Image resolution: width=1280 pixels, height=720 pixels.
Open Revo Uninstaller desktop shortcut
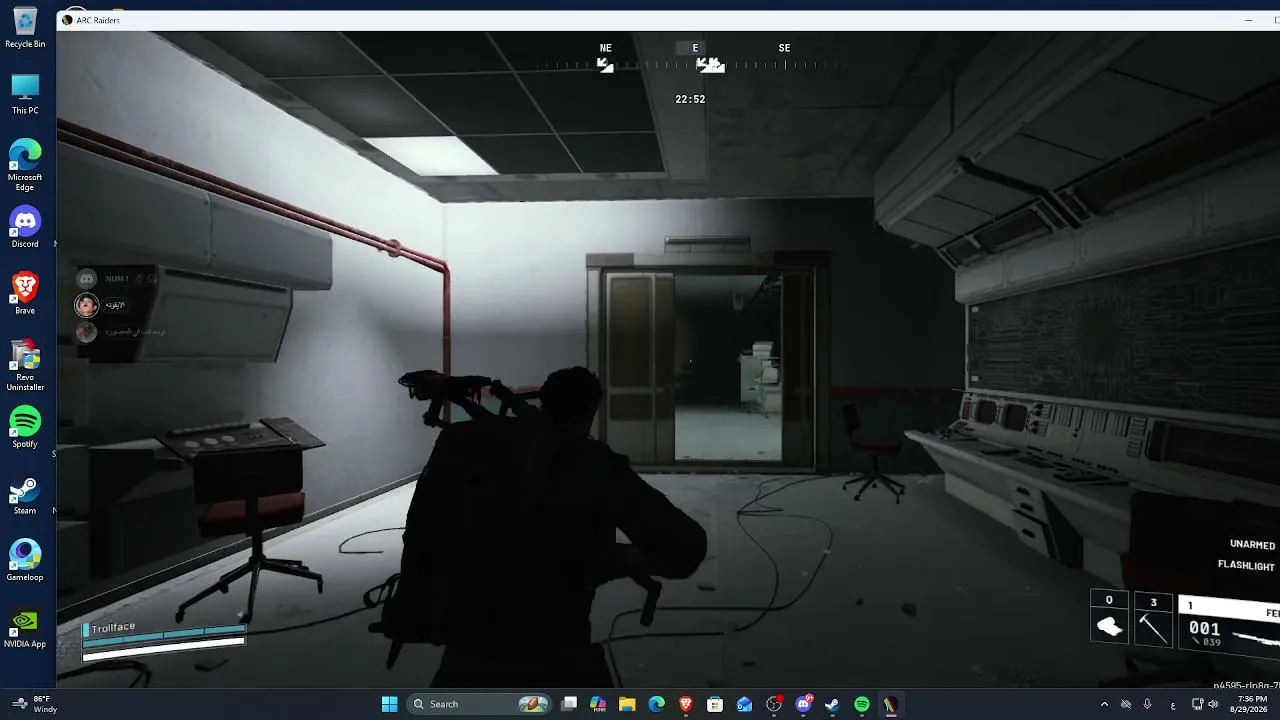[25, 365]
